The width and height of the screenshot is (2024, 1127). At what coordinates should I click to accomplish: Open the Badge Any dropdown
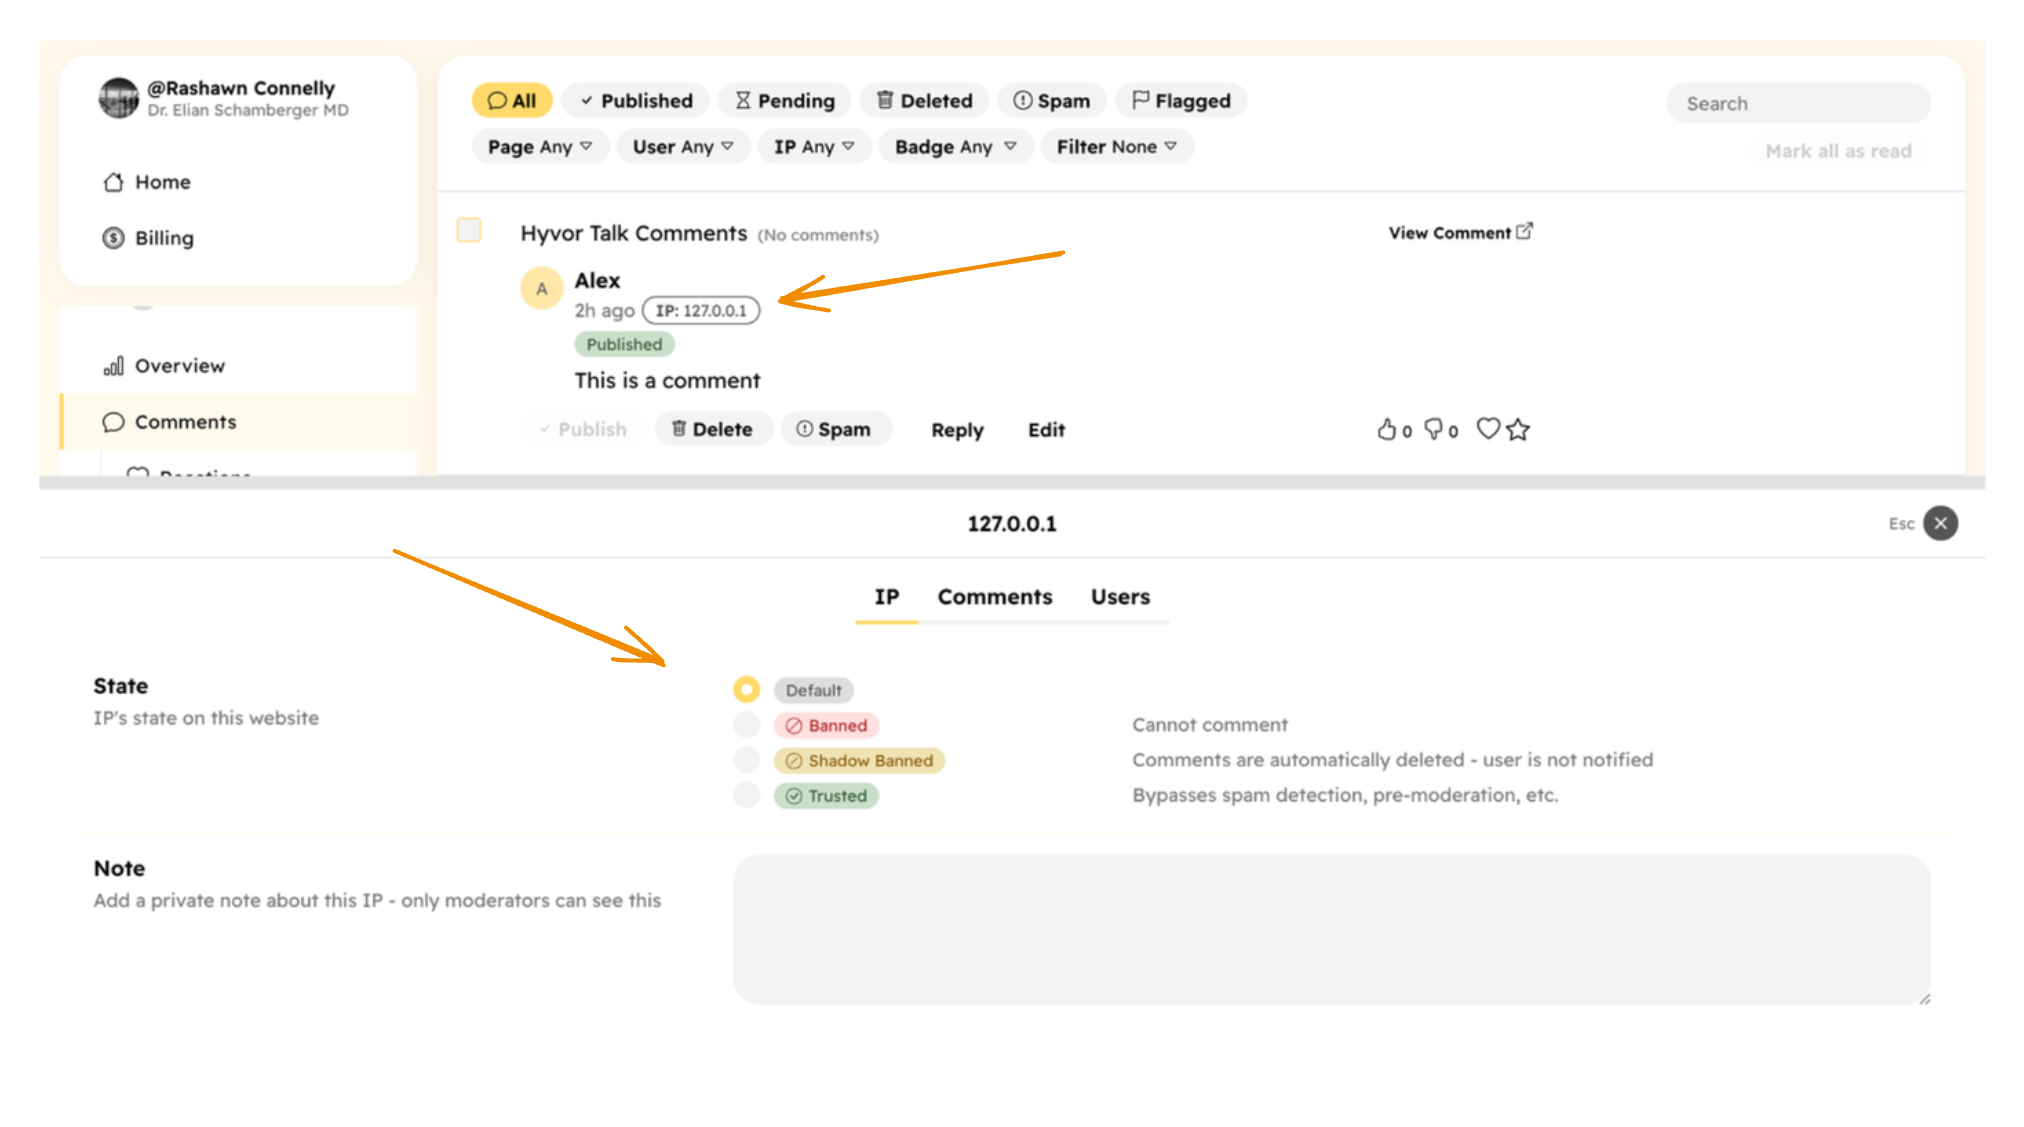point(954,146)
